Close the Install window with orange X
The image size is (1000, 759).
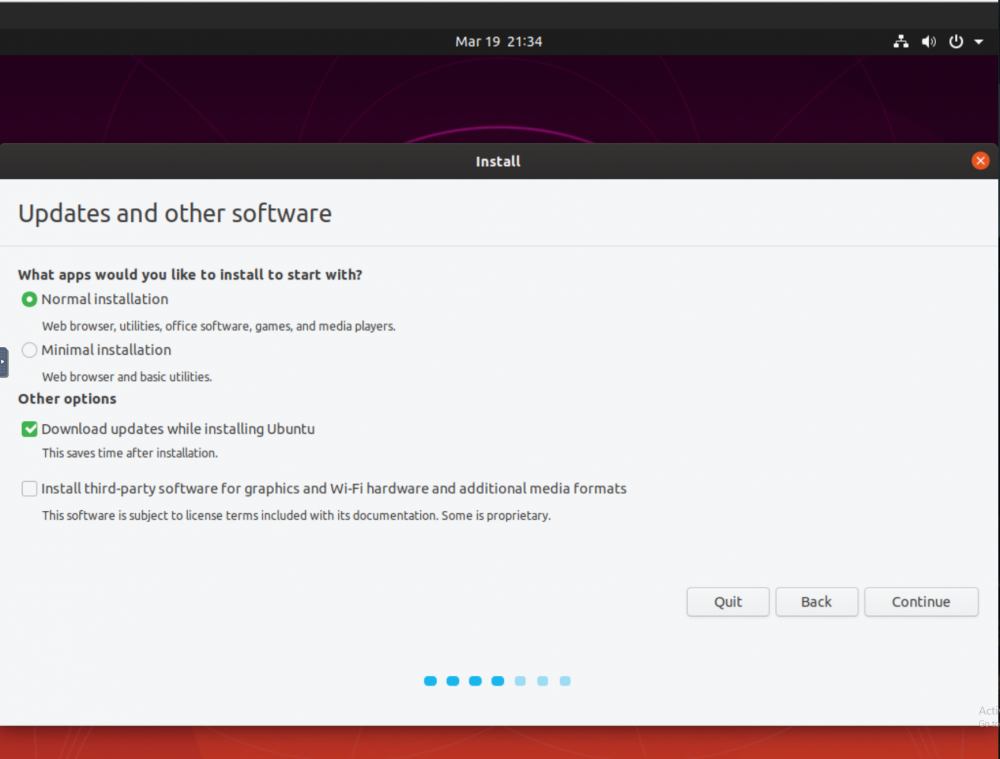pyautogui.click(x=980, y=161)
